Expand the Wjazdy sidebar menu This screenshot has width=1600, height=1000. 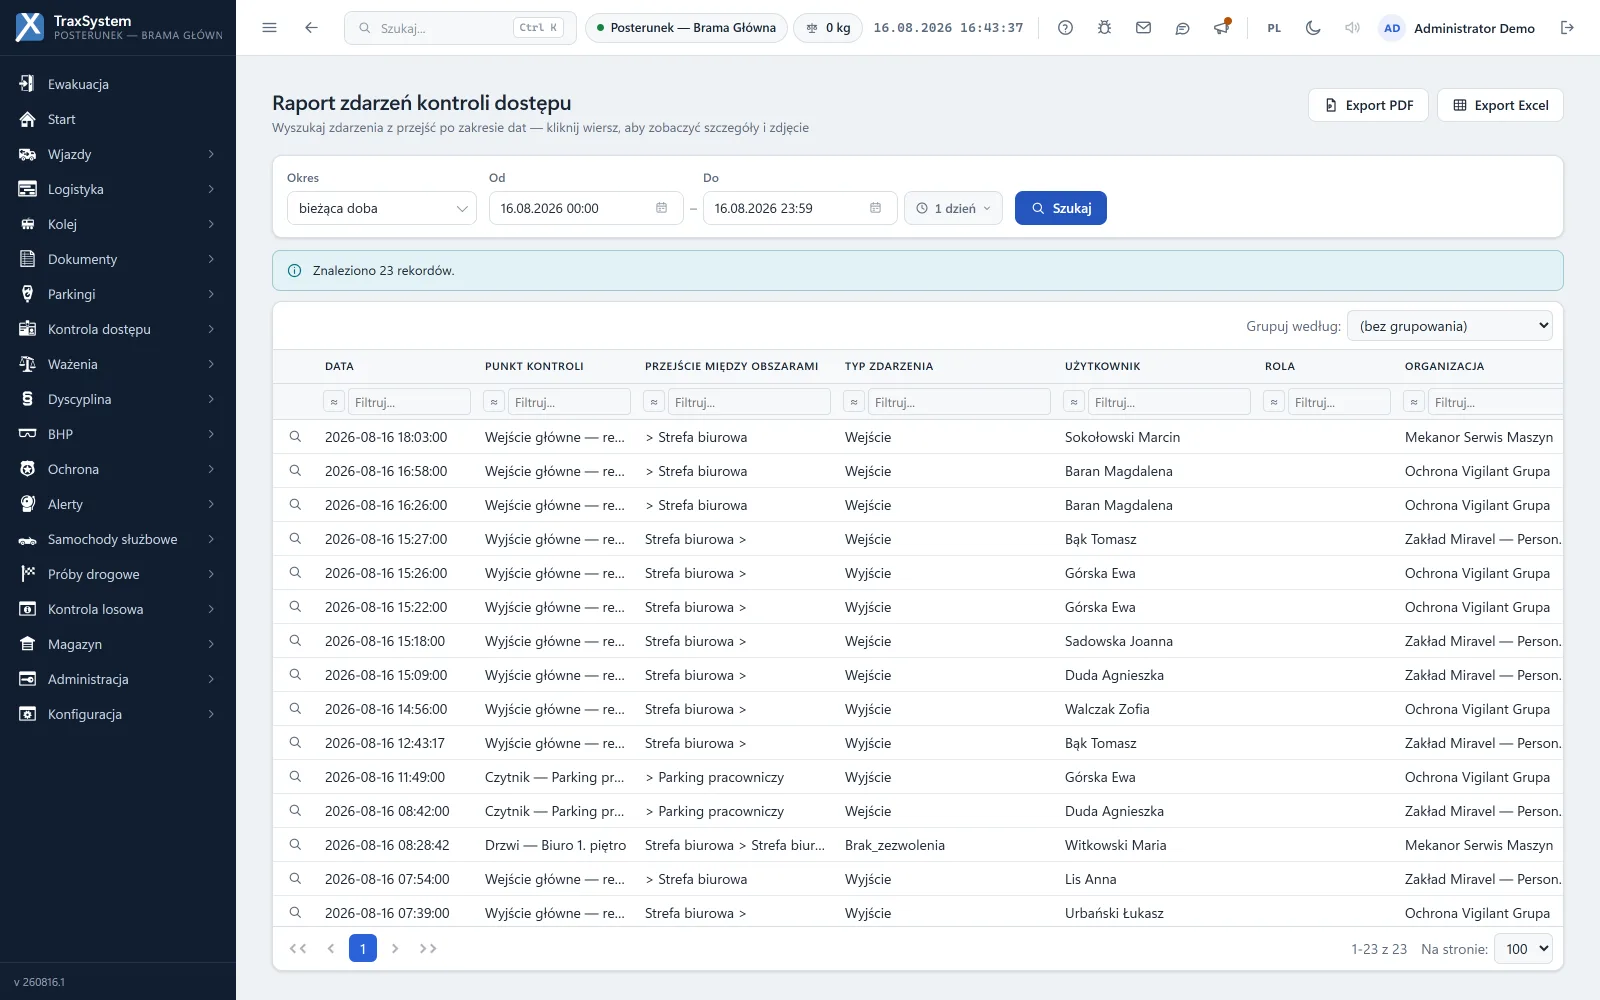pyautogui.click(x=118, y=154)
